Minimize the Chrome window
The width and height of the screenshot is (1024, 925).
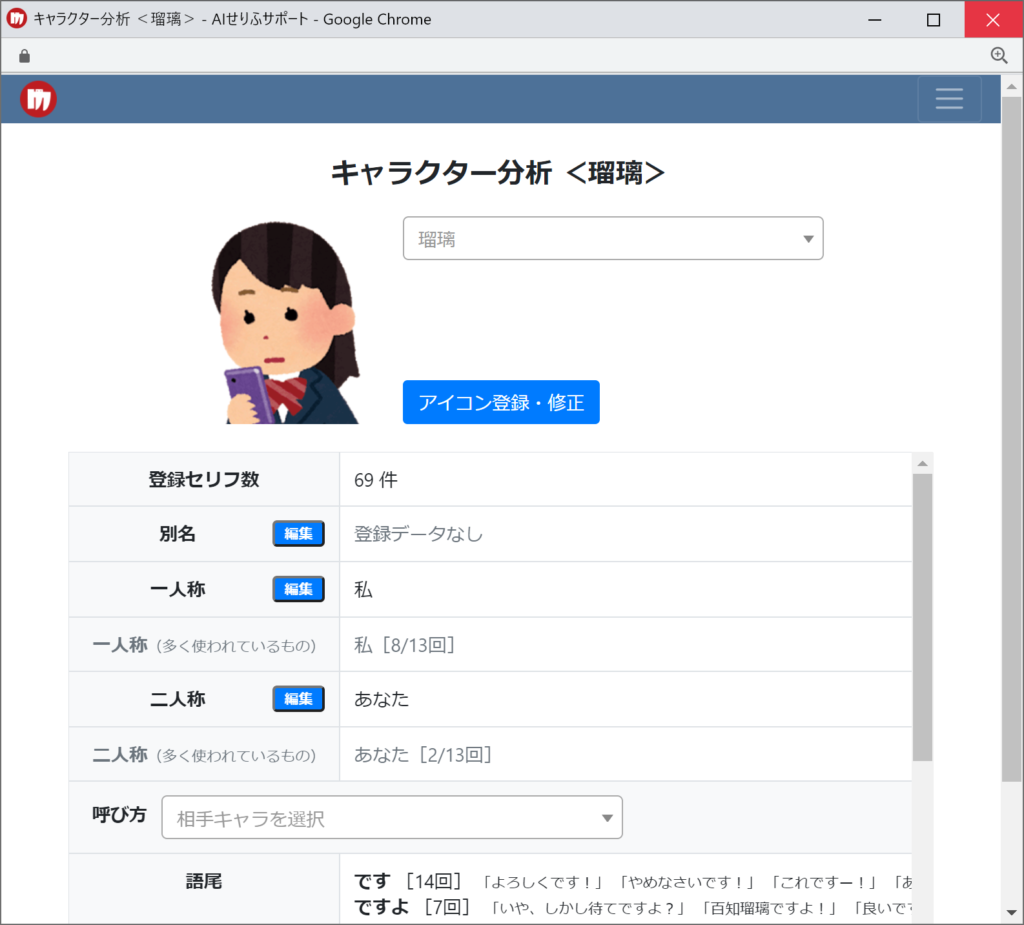pos(874,20)
